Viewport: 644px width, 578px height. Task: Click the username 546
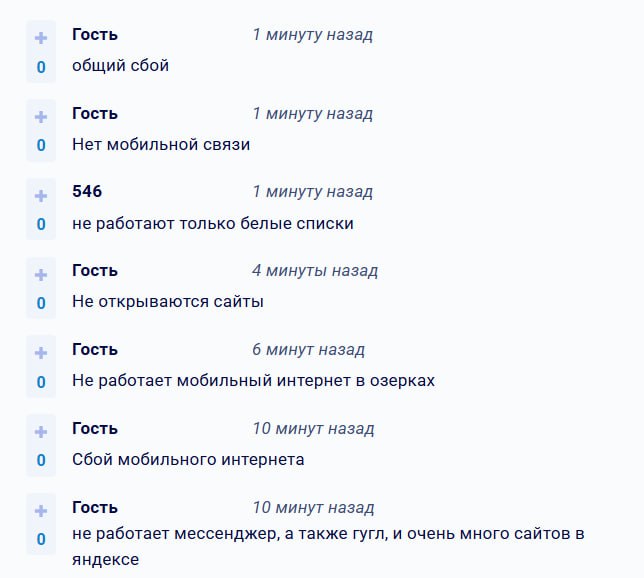click(x=87, y=191)
